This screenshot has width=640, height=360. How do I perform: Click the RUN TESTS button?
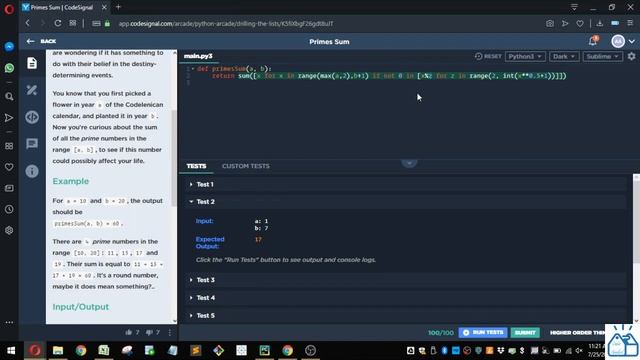tap(483, 333)
